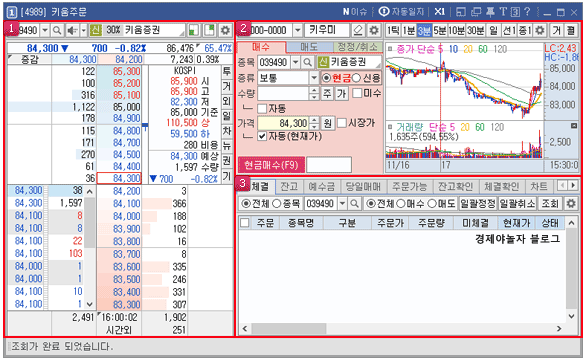The width and height of the screenshot is (587, 362).
Task: Click the left split-layout icon beside 키움증권
Action: tap(194, 30)
